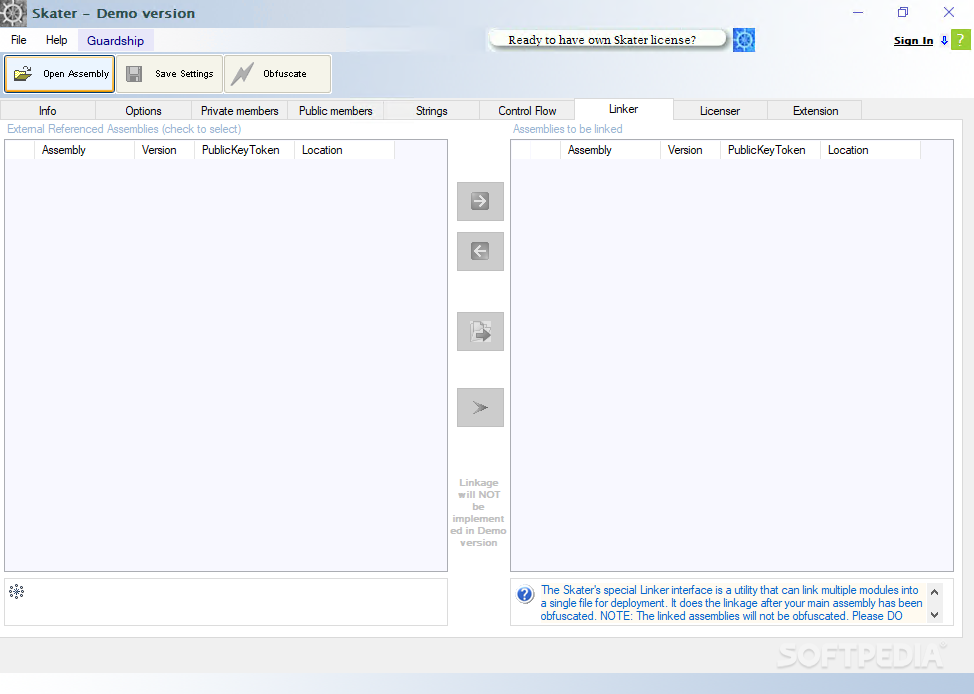Restore down the Skater window
The width and height of the screenshot is (974, 694).
(x=903, y=12)
